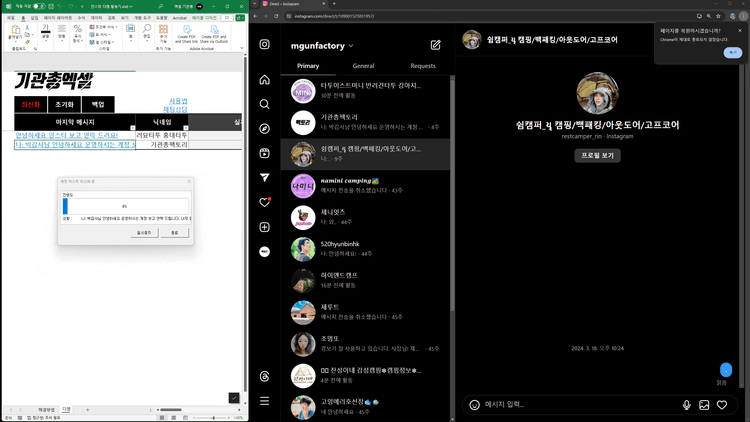Send a heart with the like icon
750x422 pixels.
pyautogui.click(x=722, y=405)
